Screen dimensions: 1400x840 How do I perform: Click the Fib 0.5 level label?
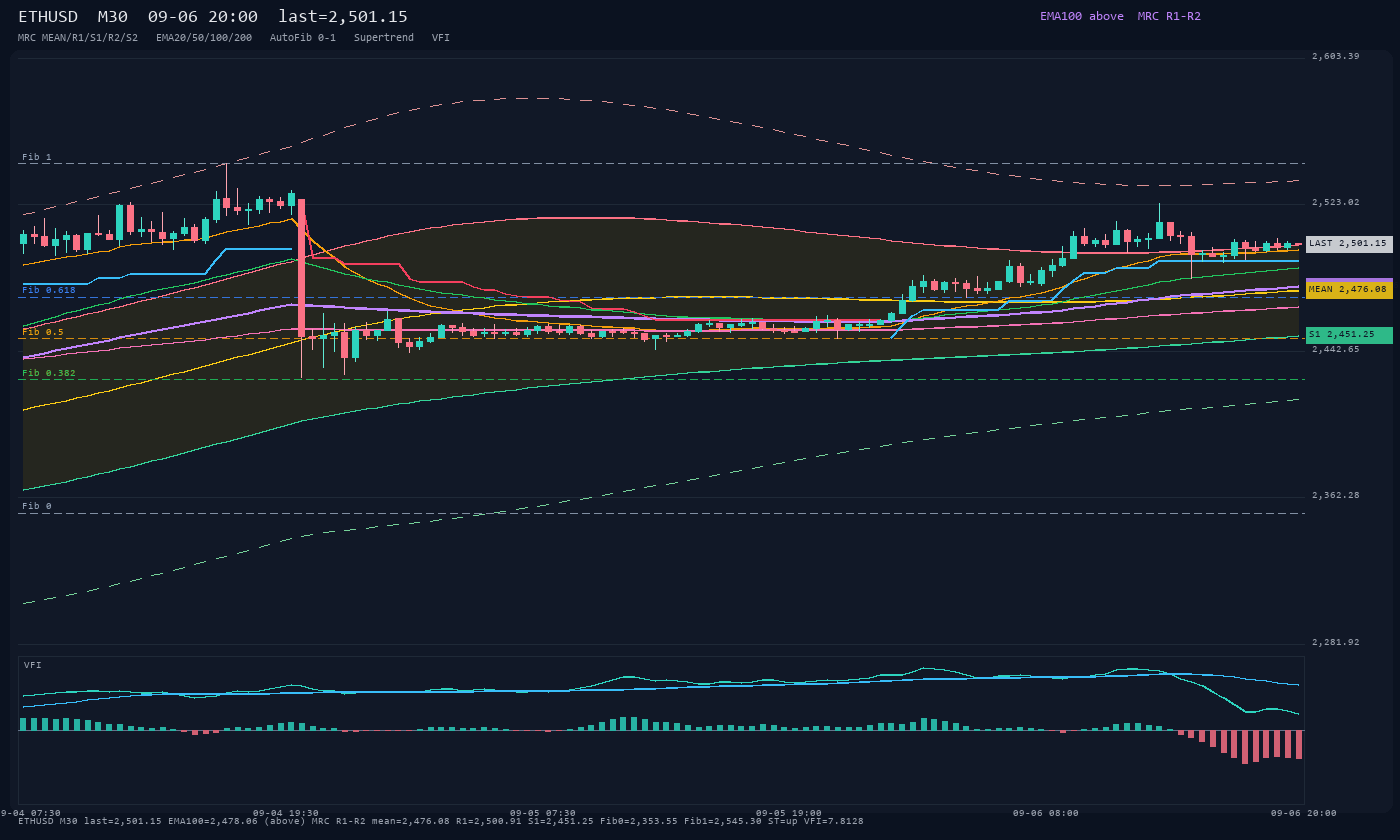pyautogui.click(x=43, y=332)
